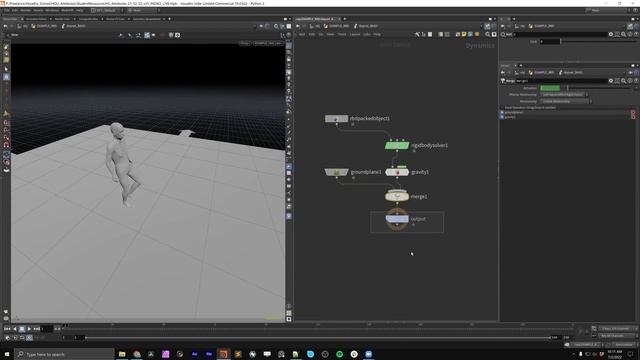Open the Windows Start menu
This screenshot has height=360, width=640.
[x=7, y=354]
